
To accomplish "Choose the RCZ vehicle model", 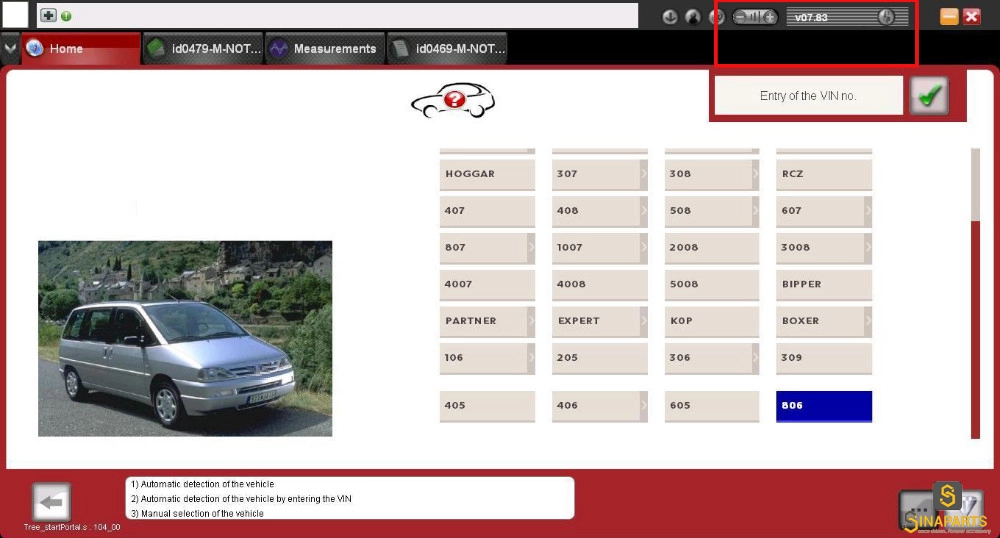I will point(823,174).
